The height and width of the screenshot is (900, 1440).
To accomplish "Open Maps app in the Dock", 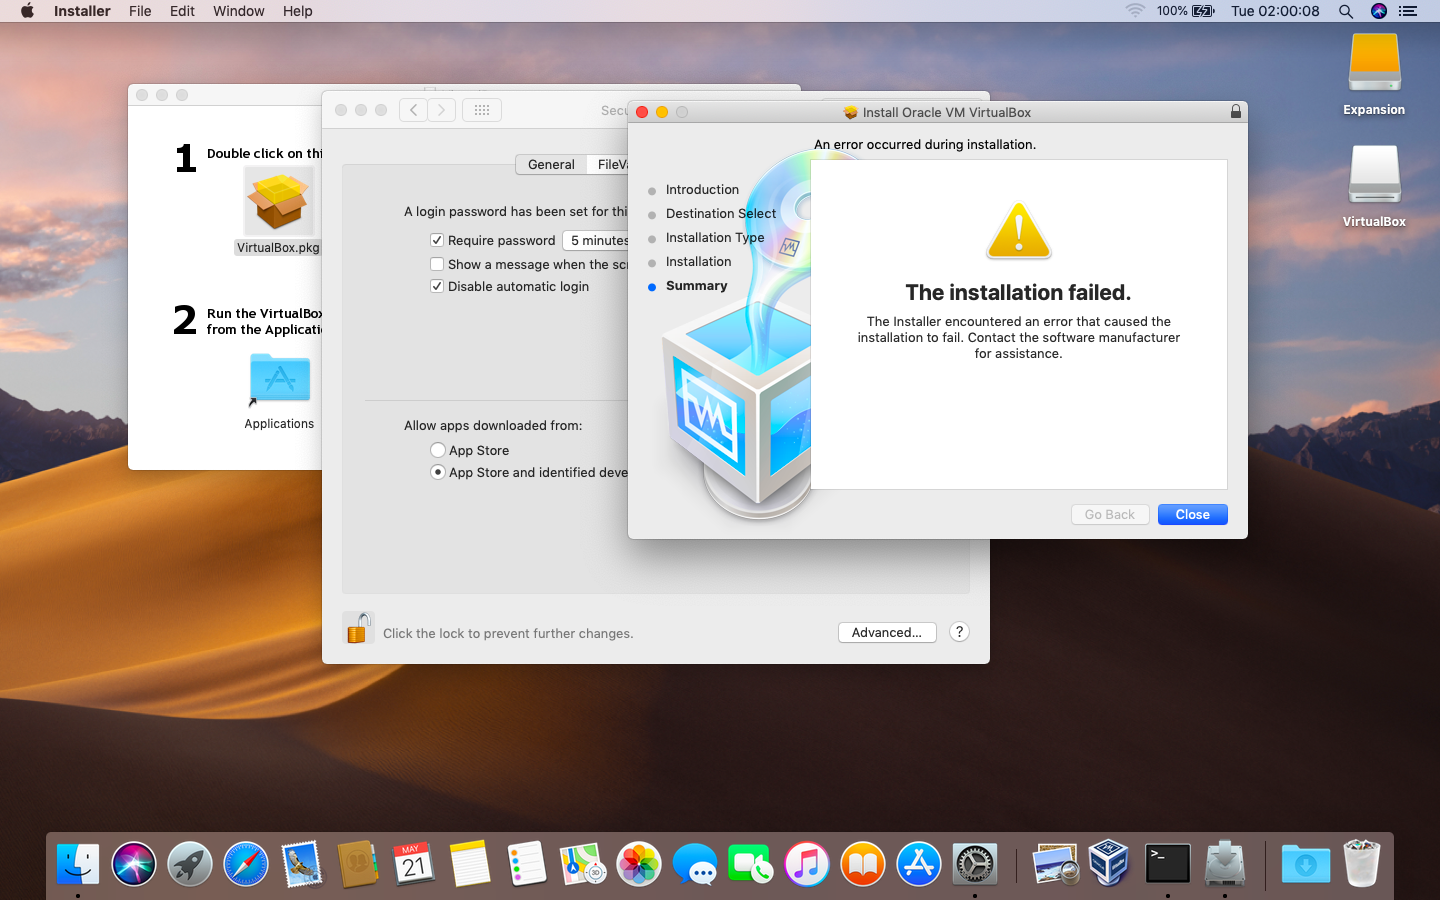I will coord(582,864).
